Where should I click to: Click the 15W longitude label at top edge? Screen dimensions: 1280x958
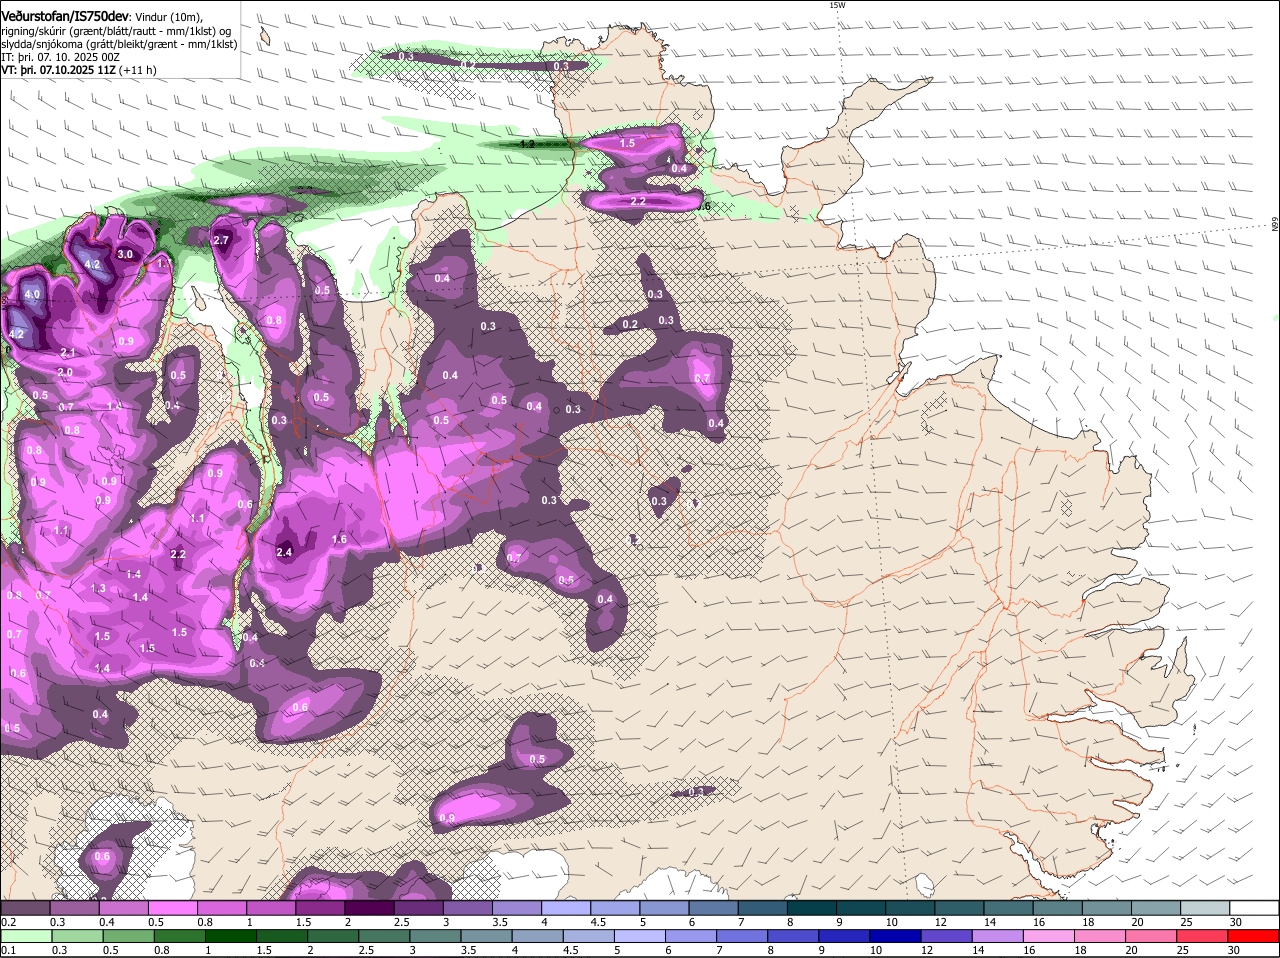[x=837, y=5]
